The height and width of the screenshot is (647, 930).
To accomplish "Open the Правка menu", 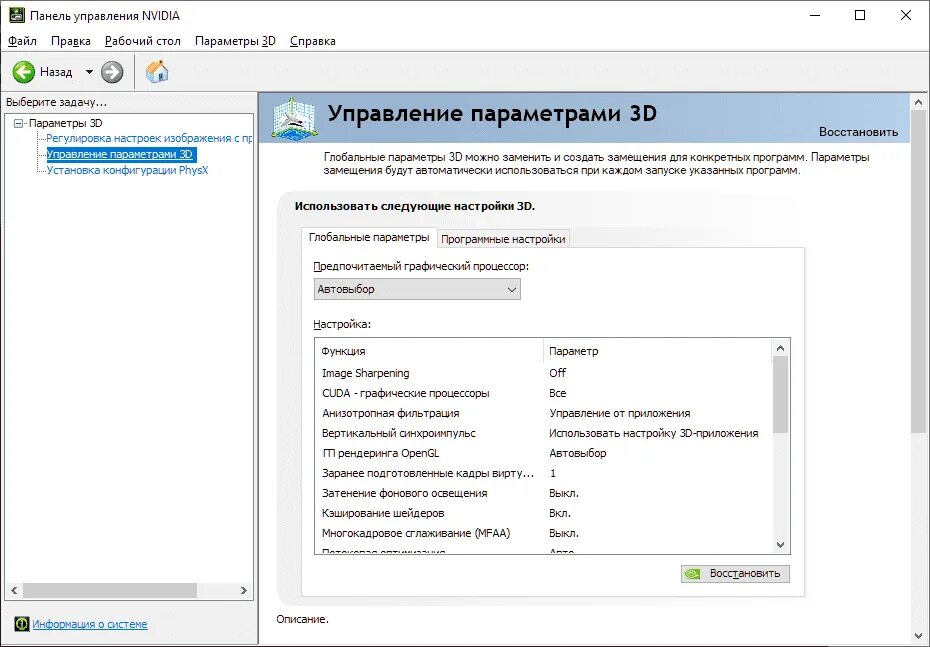I will tap(71, 41).
